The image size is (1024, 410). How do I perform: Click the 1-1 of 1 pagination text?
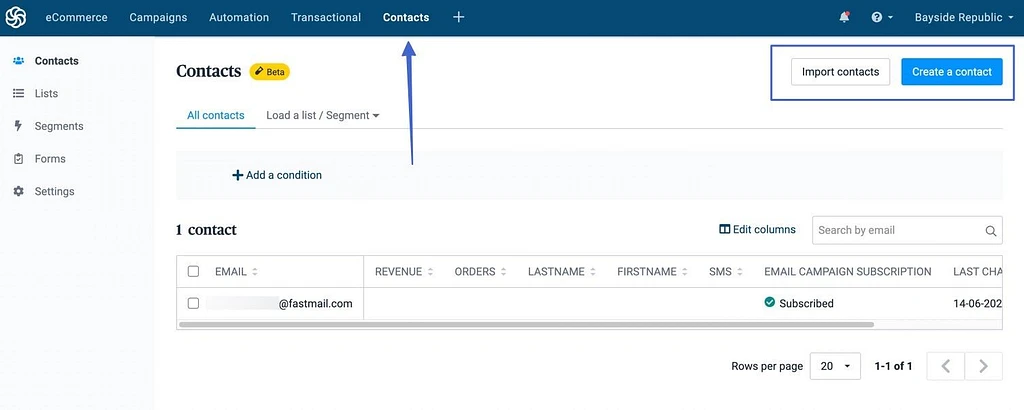(893, 366)
